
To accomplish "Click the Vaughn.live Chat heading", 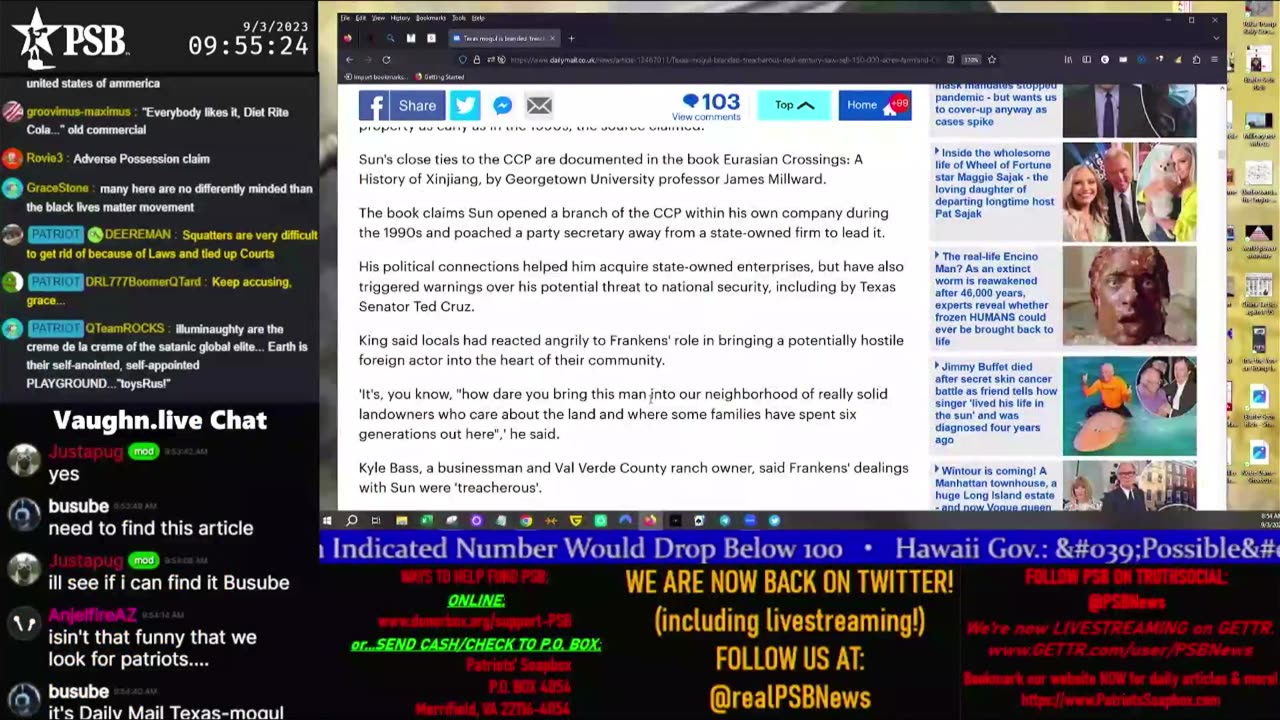I will 160,420.
